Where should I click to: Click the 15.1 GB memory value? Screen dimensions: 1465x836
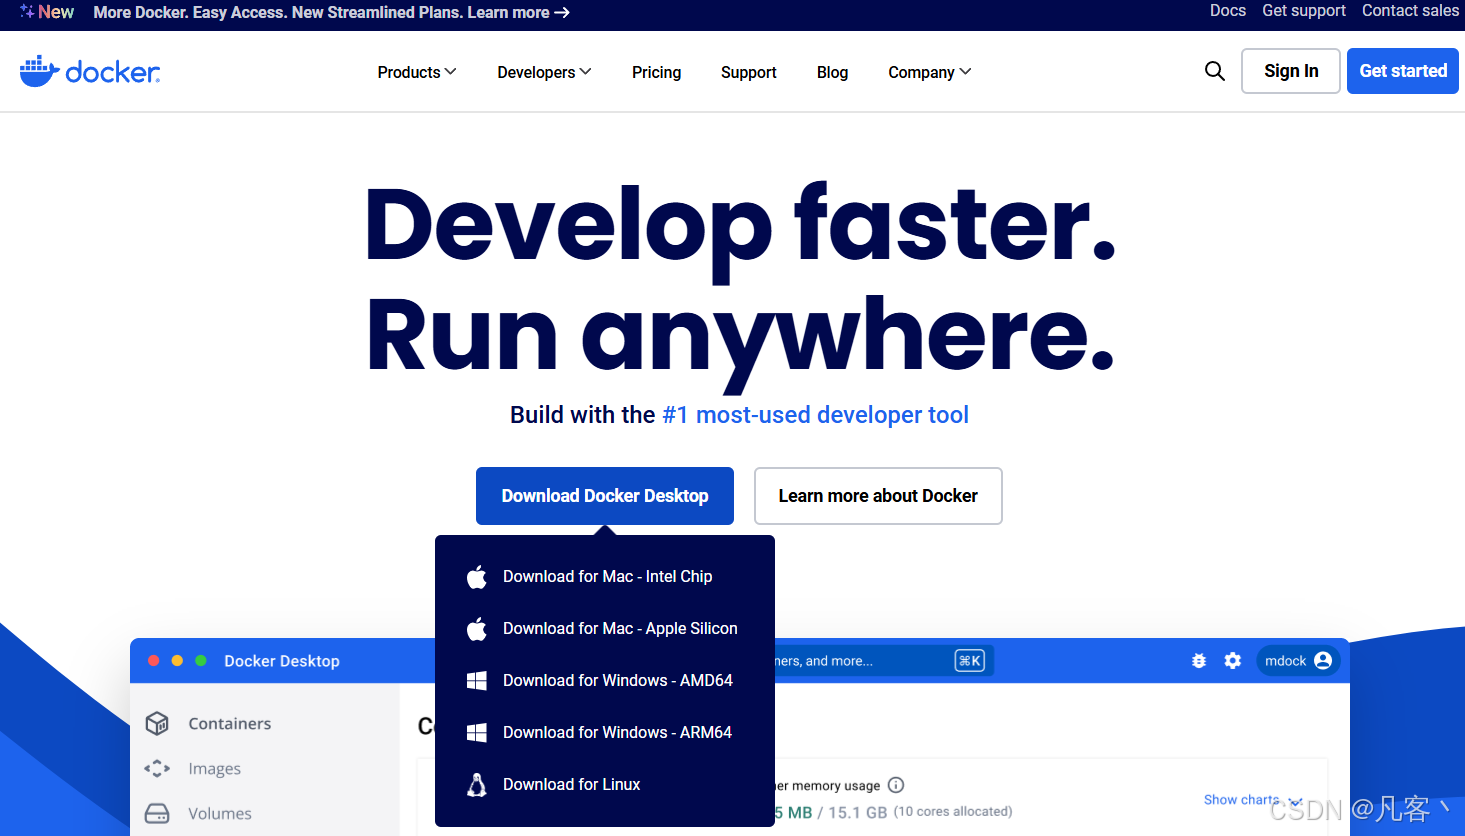pos(857,812)
